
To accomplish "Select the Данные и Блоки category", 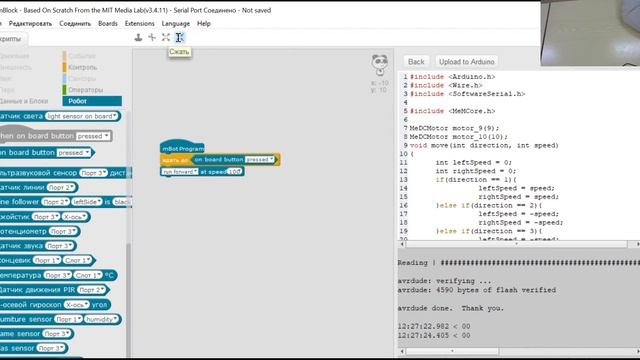I will [24, 101].
